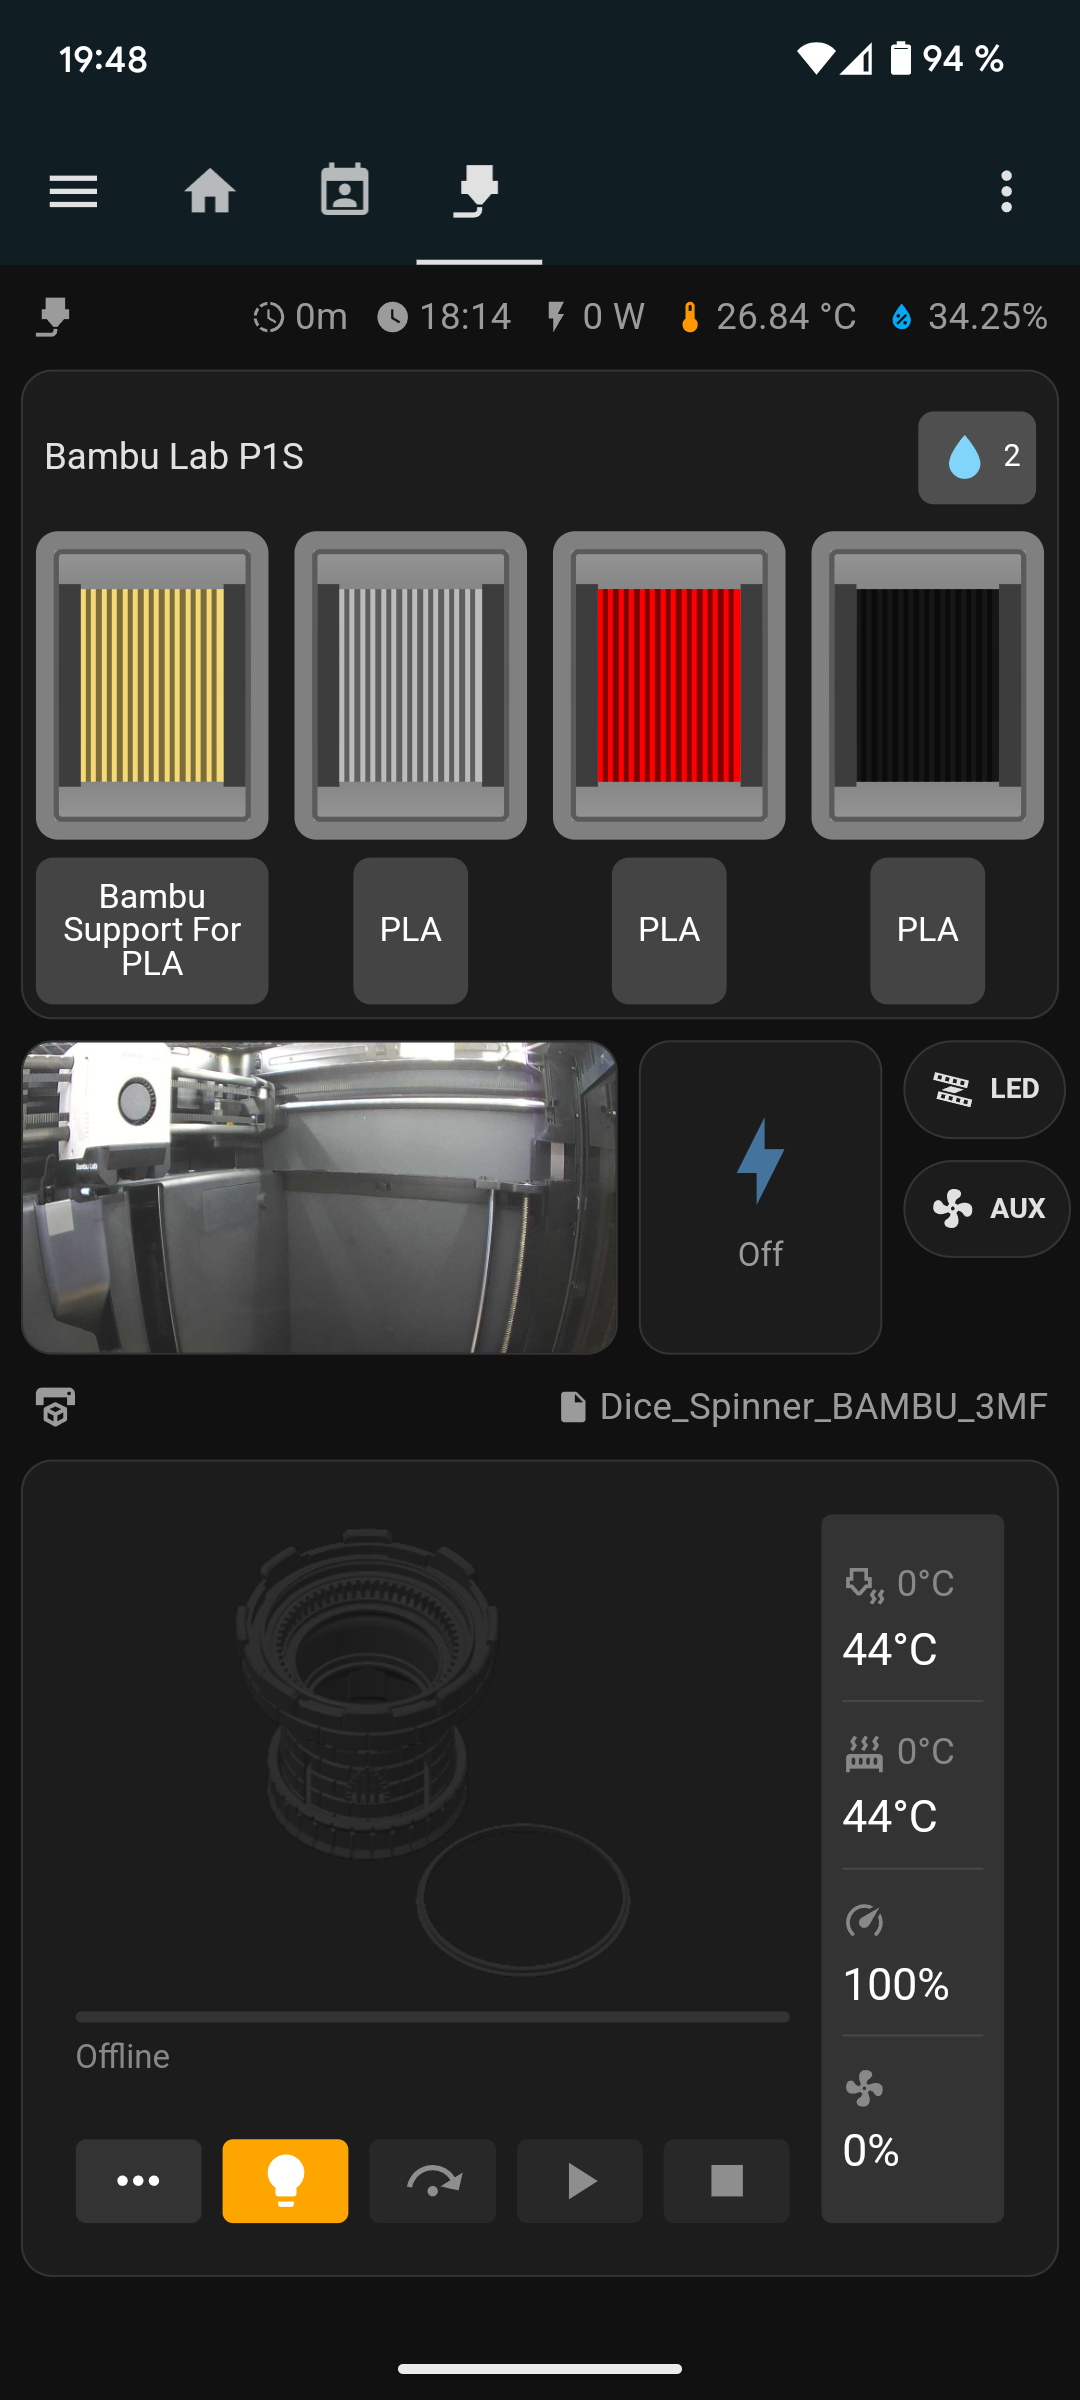Viewport: 1080px width, 2400px height.
Task: Resume print with the play button
Action: [579, 2181]
